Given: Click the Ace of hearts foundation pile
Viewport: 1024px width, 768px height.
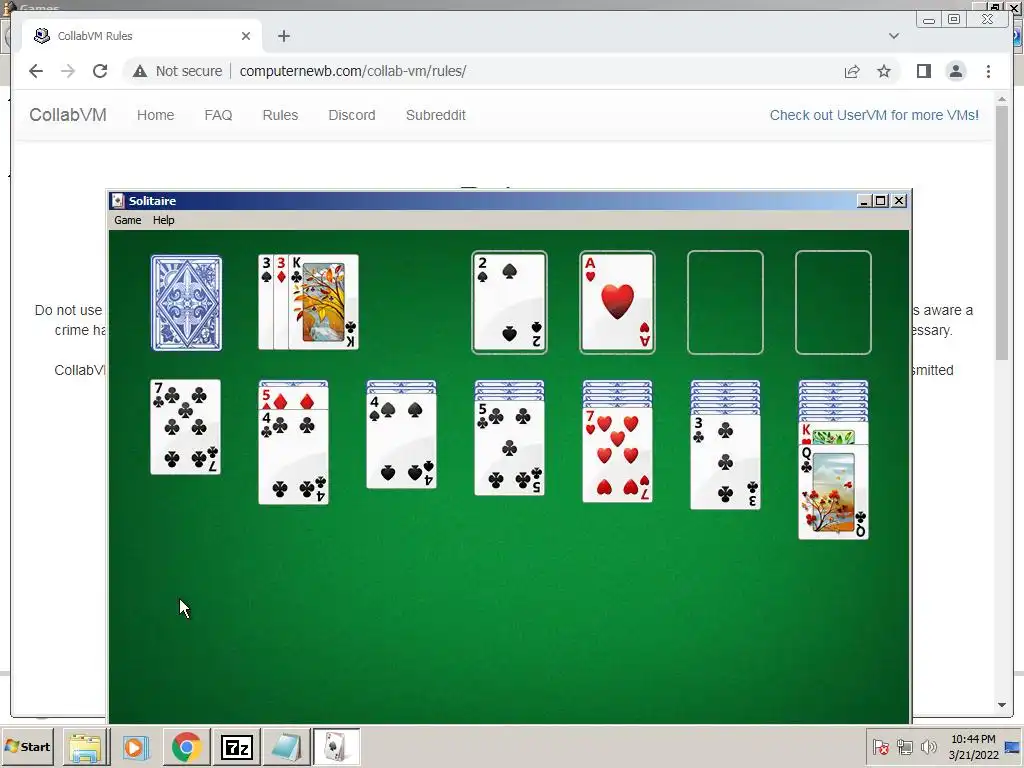Looking at the screenshot, I should pos(617,302).
